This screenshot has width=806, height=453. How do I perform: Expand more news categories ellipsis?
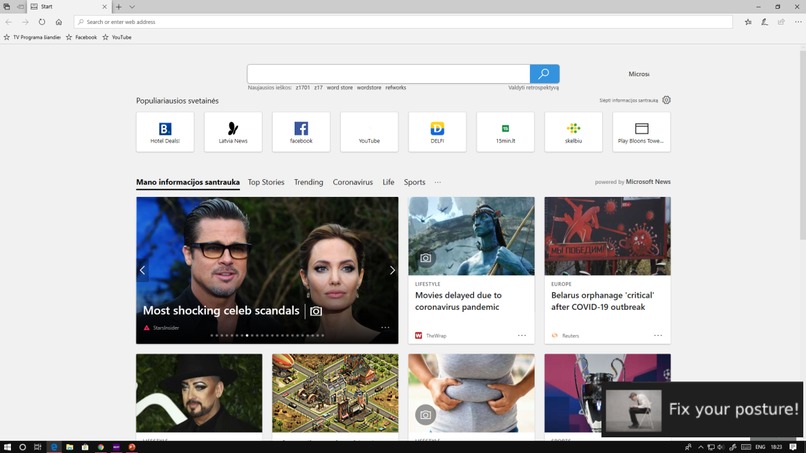(x=437, y=183)
